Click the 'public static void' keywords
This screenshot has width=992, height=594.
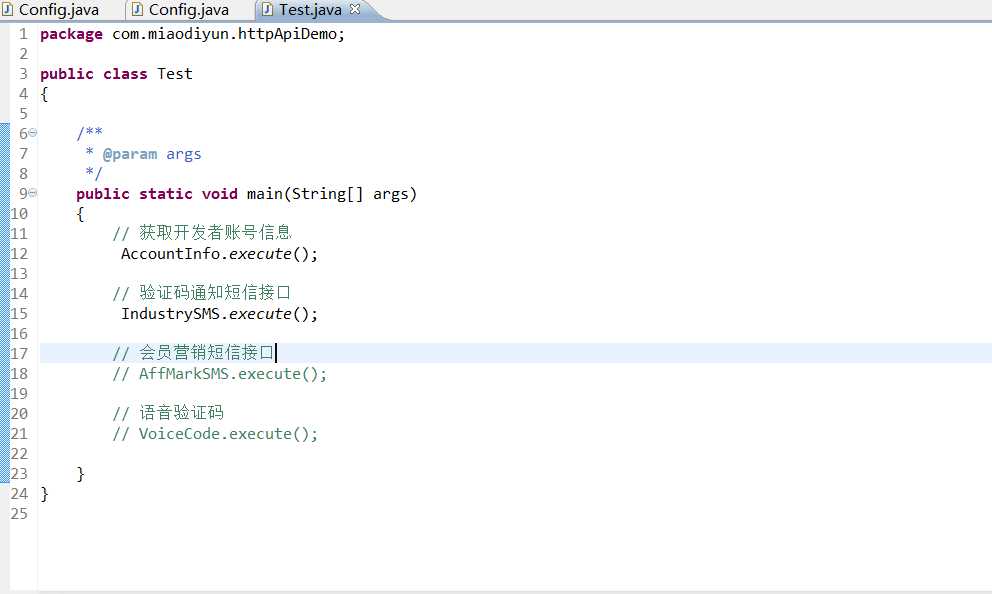(x=157, y=194)
